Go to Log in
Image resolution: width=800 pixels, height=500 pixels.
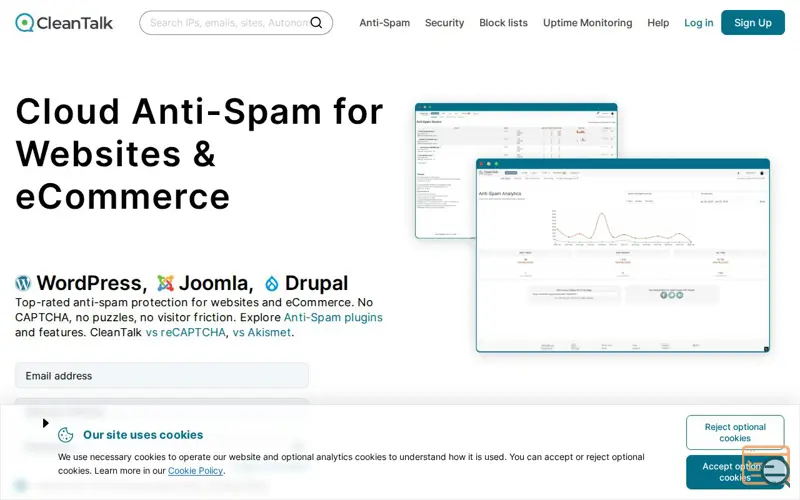pyautogui.click(x=698, y=22)
